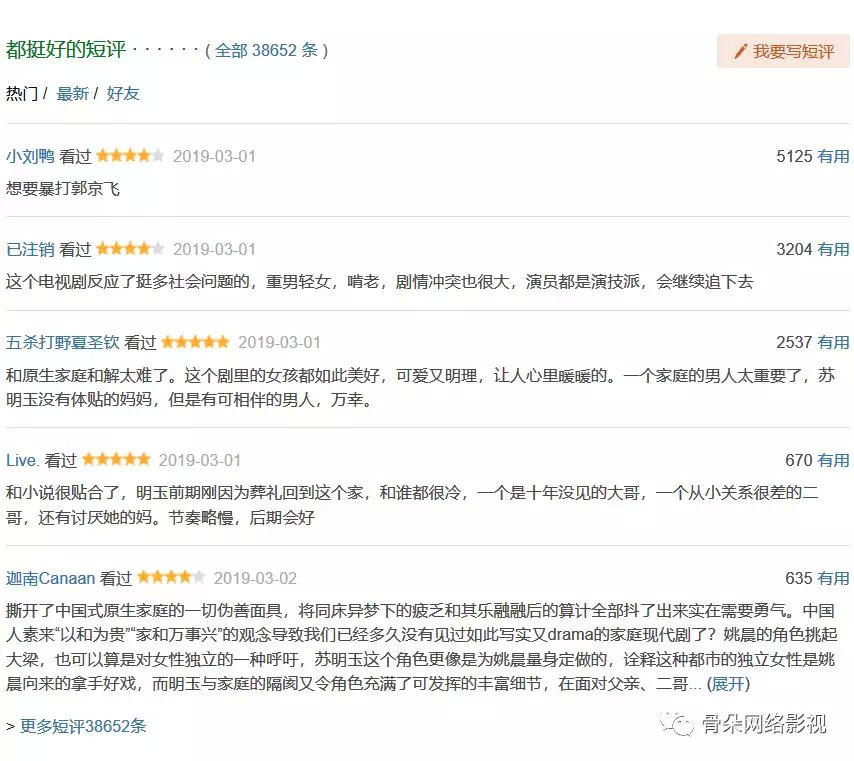Click the 我要写短评 button
Viewport: 854px width, 761px height.
pyautogui.click(x=783, y=51)
